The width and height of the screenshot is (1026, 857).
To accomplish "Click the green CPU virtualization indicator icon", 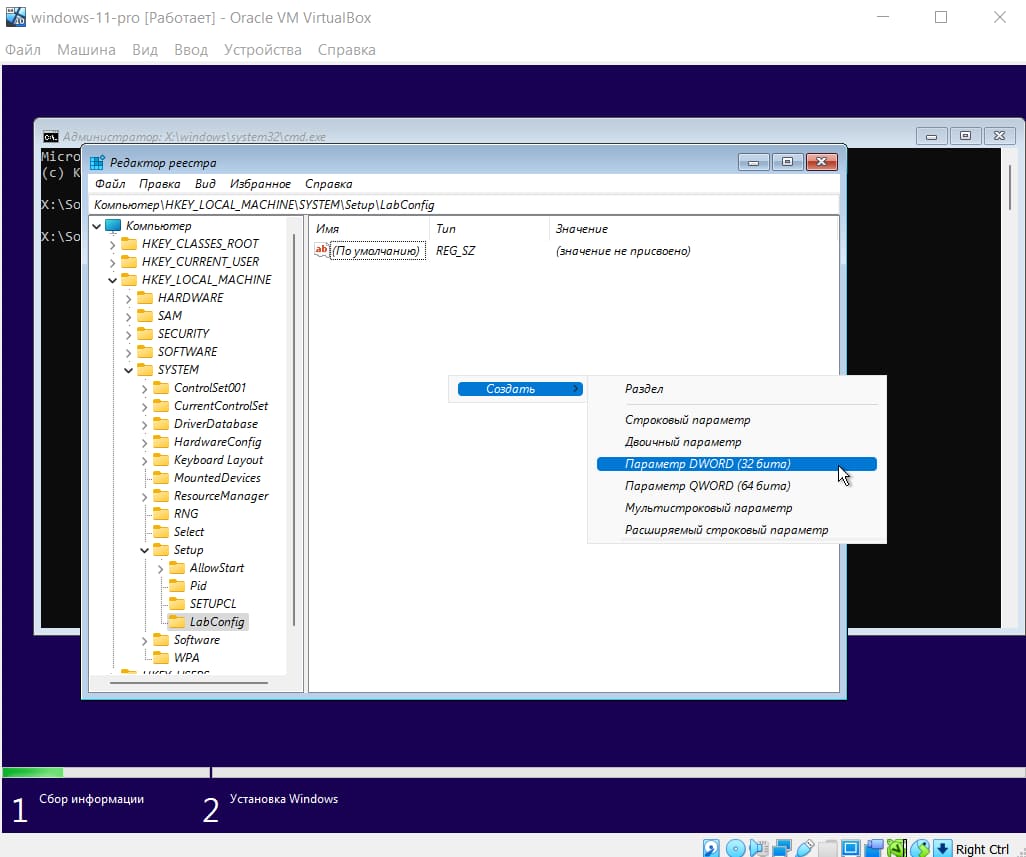I will pos(896,848).
